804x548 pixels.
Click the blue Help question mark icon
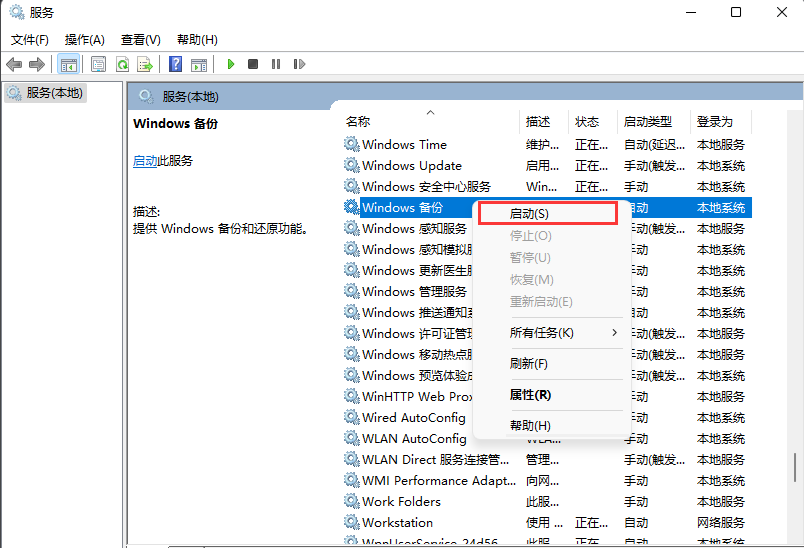pos(175,64)
